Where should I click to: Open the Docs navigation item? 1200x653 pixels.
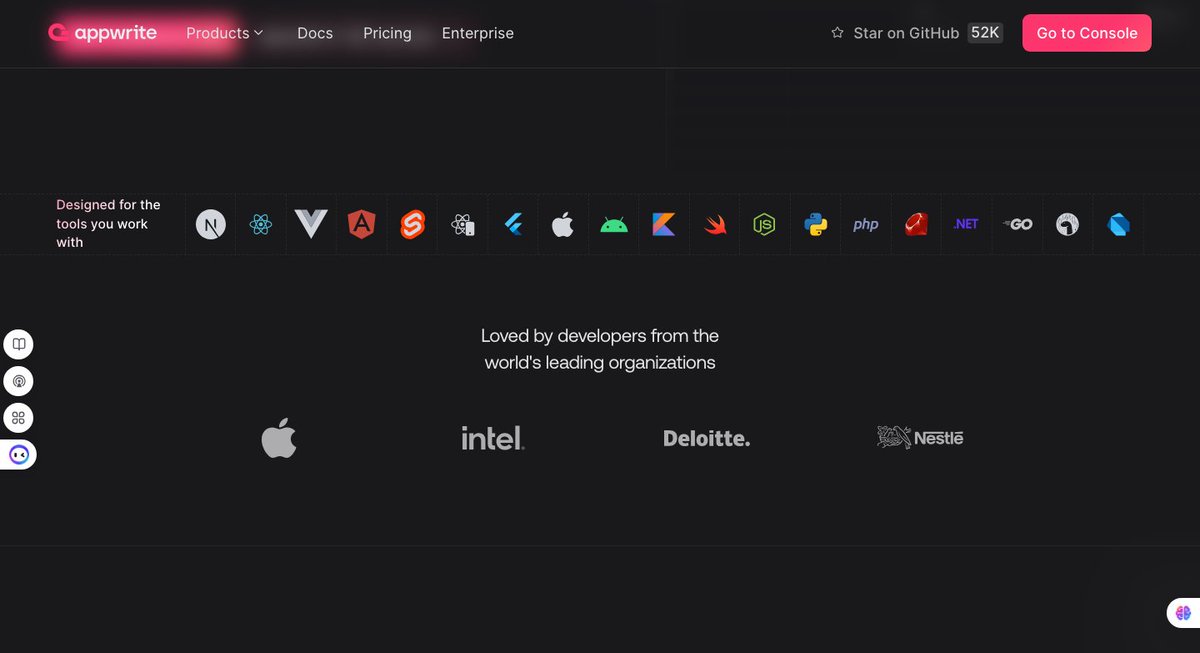315,33
